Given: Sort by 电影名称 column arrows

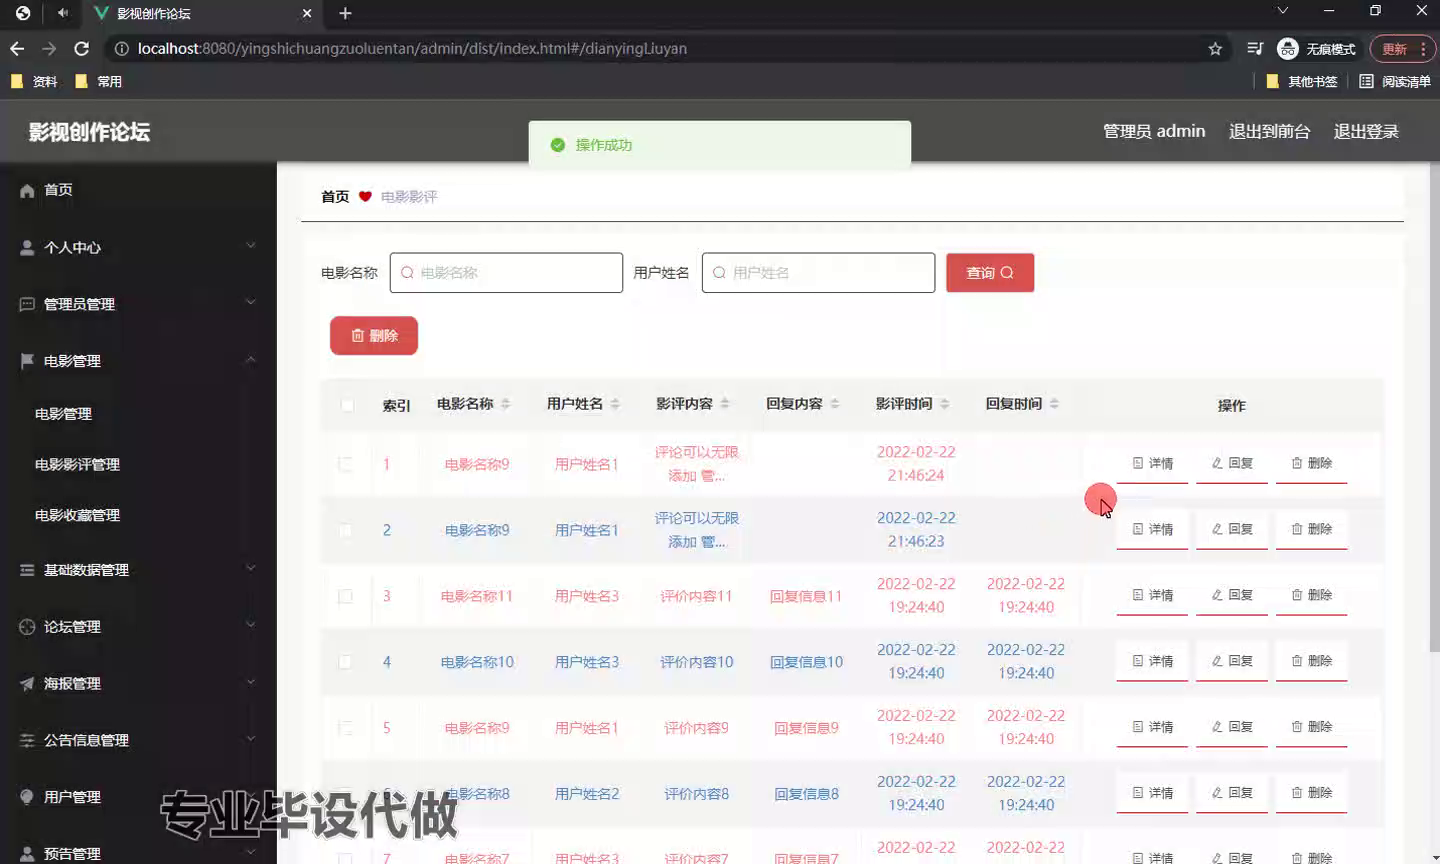Looking at the screenshot, I should (505, 404).
